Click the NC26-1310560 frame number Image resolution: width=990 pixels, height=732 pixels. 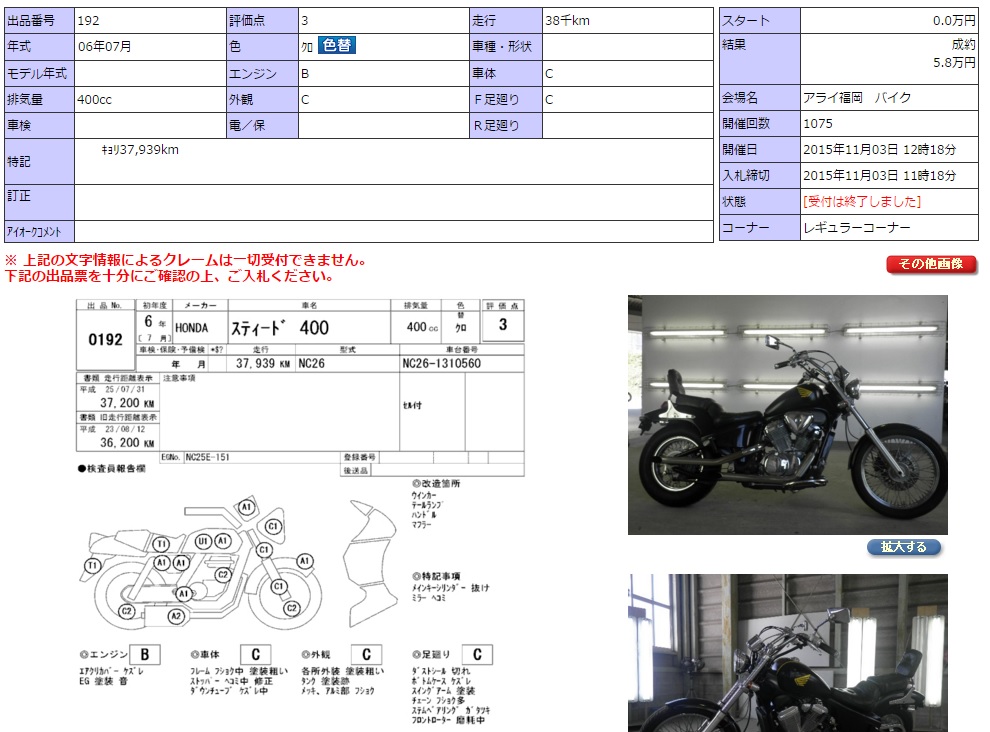tap(441, 363)
